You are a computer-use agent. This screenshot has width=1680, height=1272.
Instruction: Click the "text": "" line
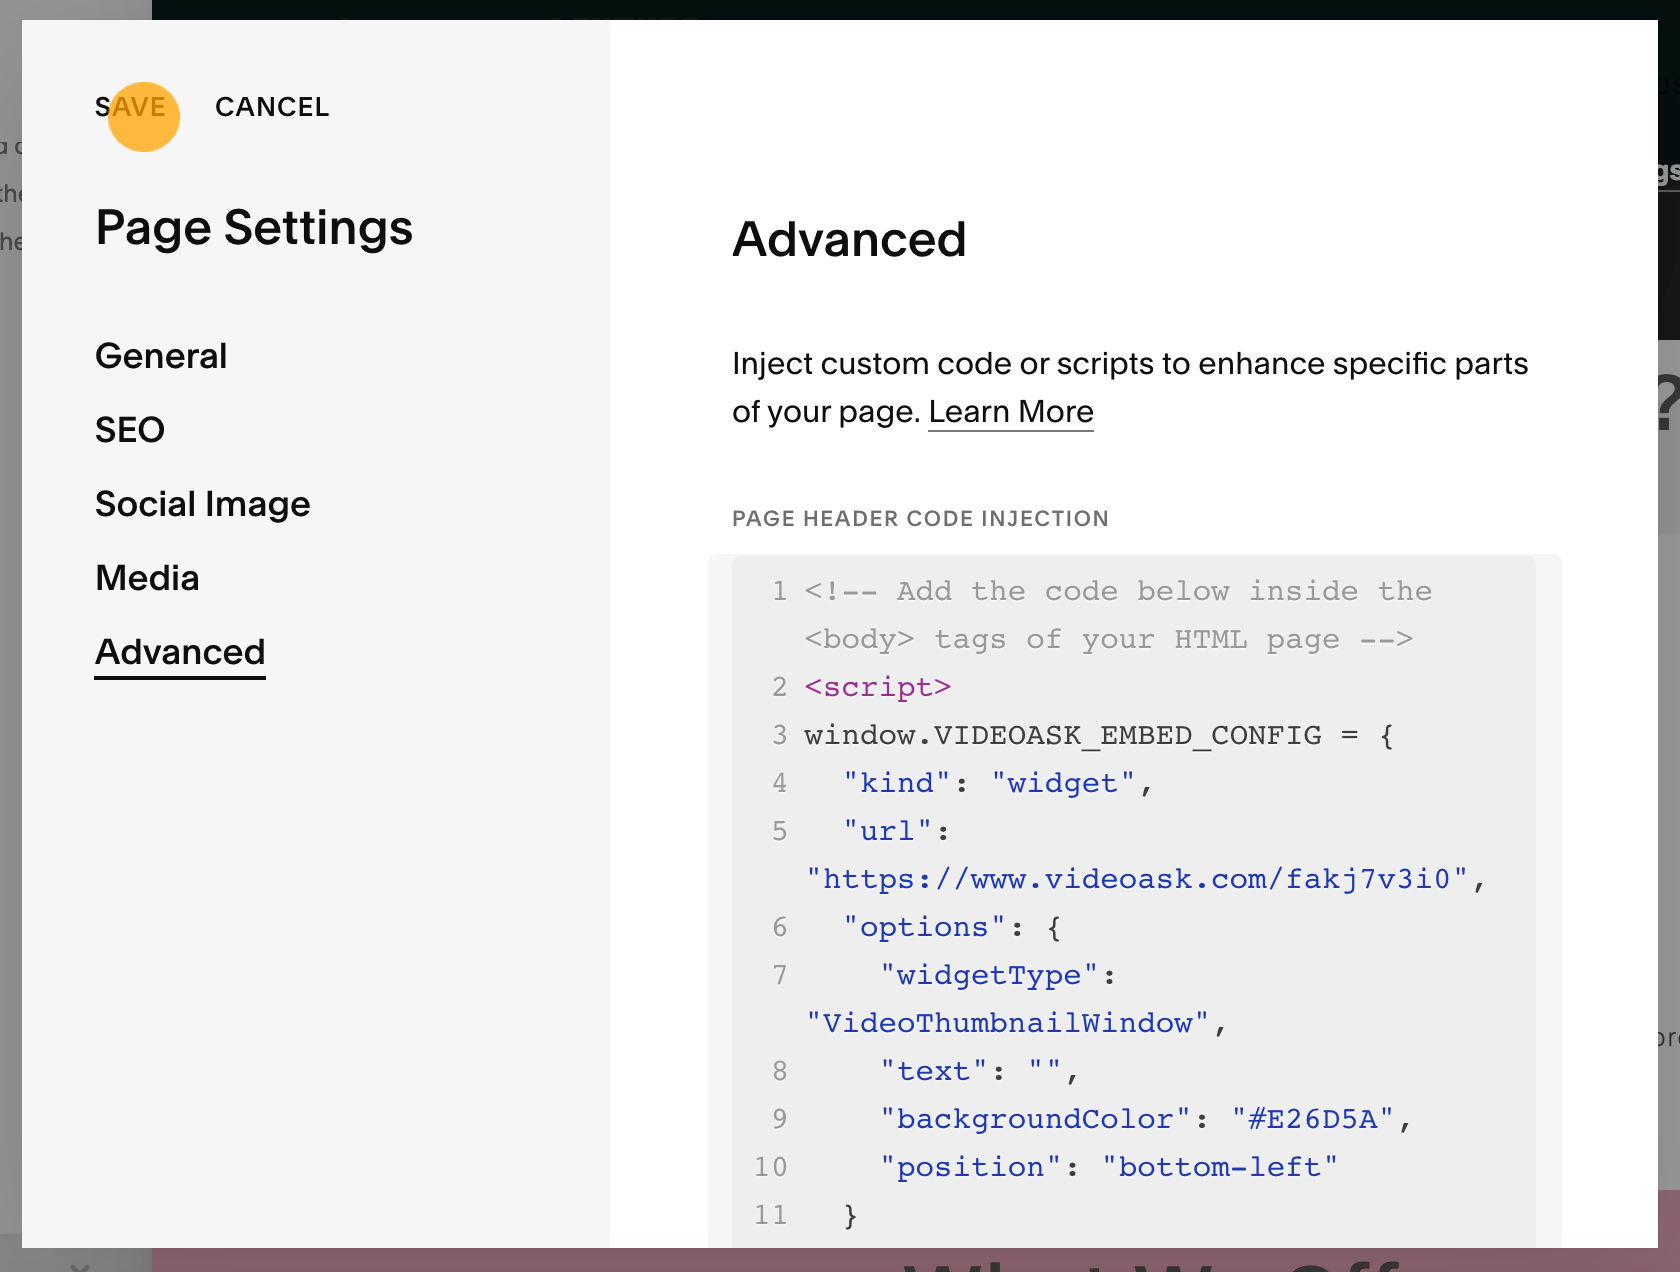(x=979, y=1071)
